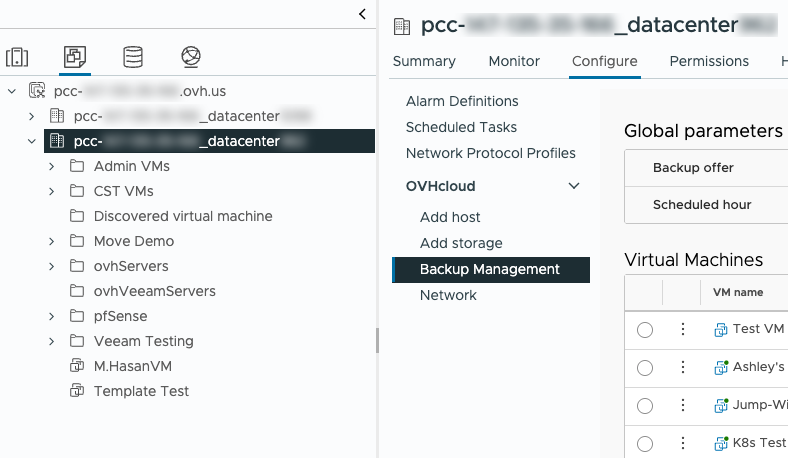The height and width of the screenshot is (458, 788).
Task: Collapse the selected pcc datacenter node
Action: coord(32,141)
